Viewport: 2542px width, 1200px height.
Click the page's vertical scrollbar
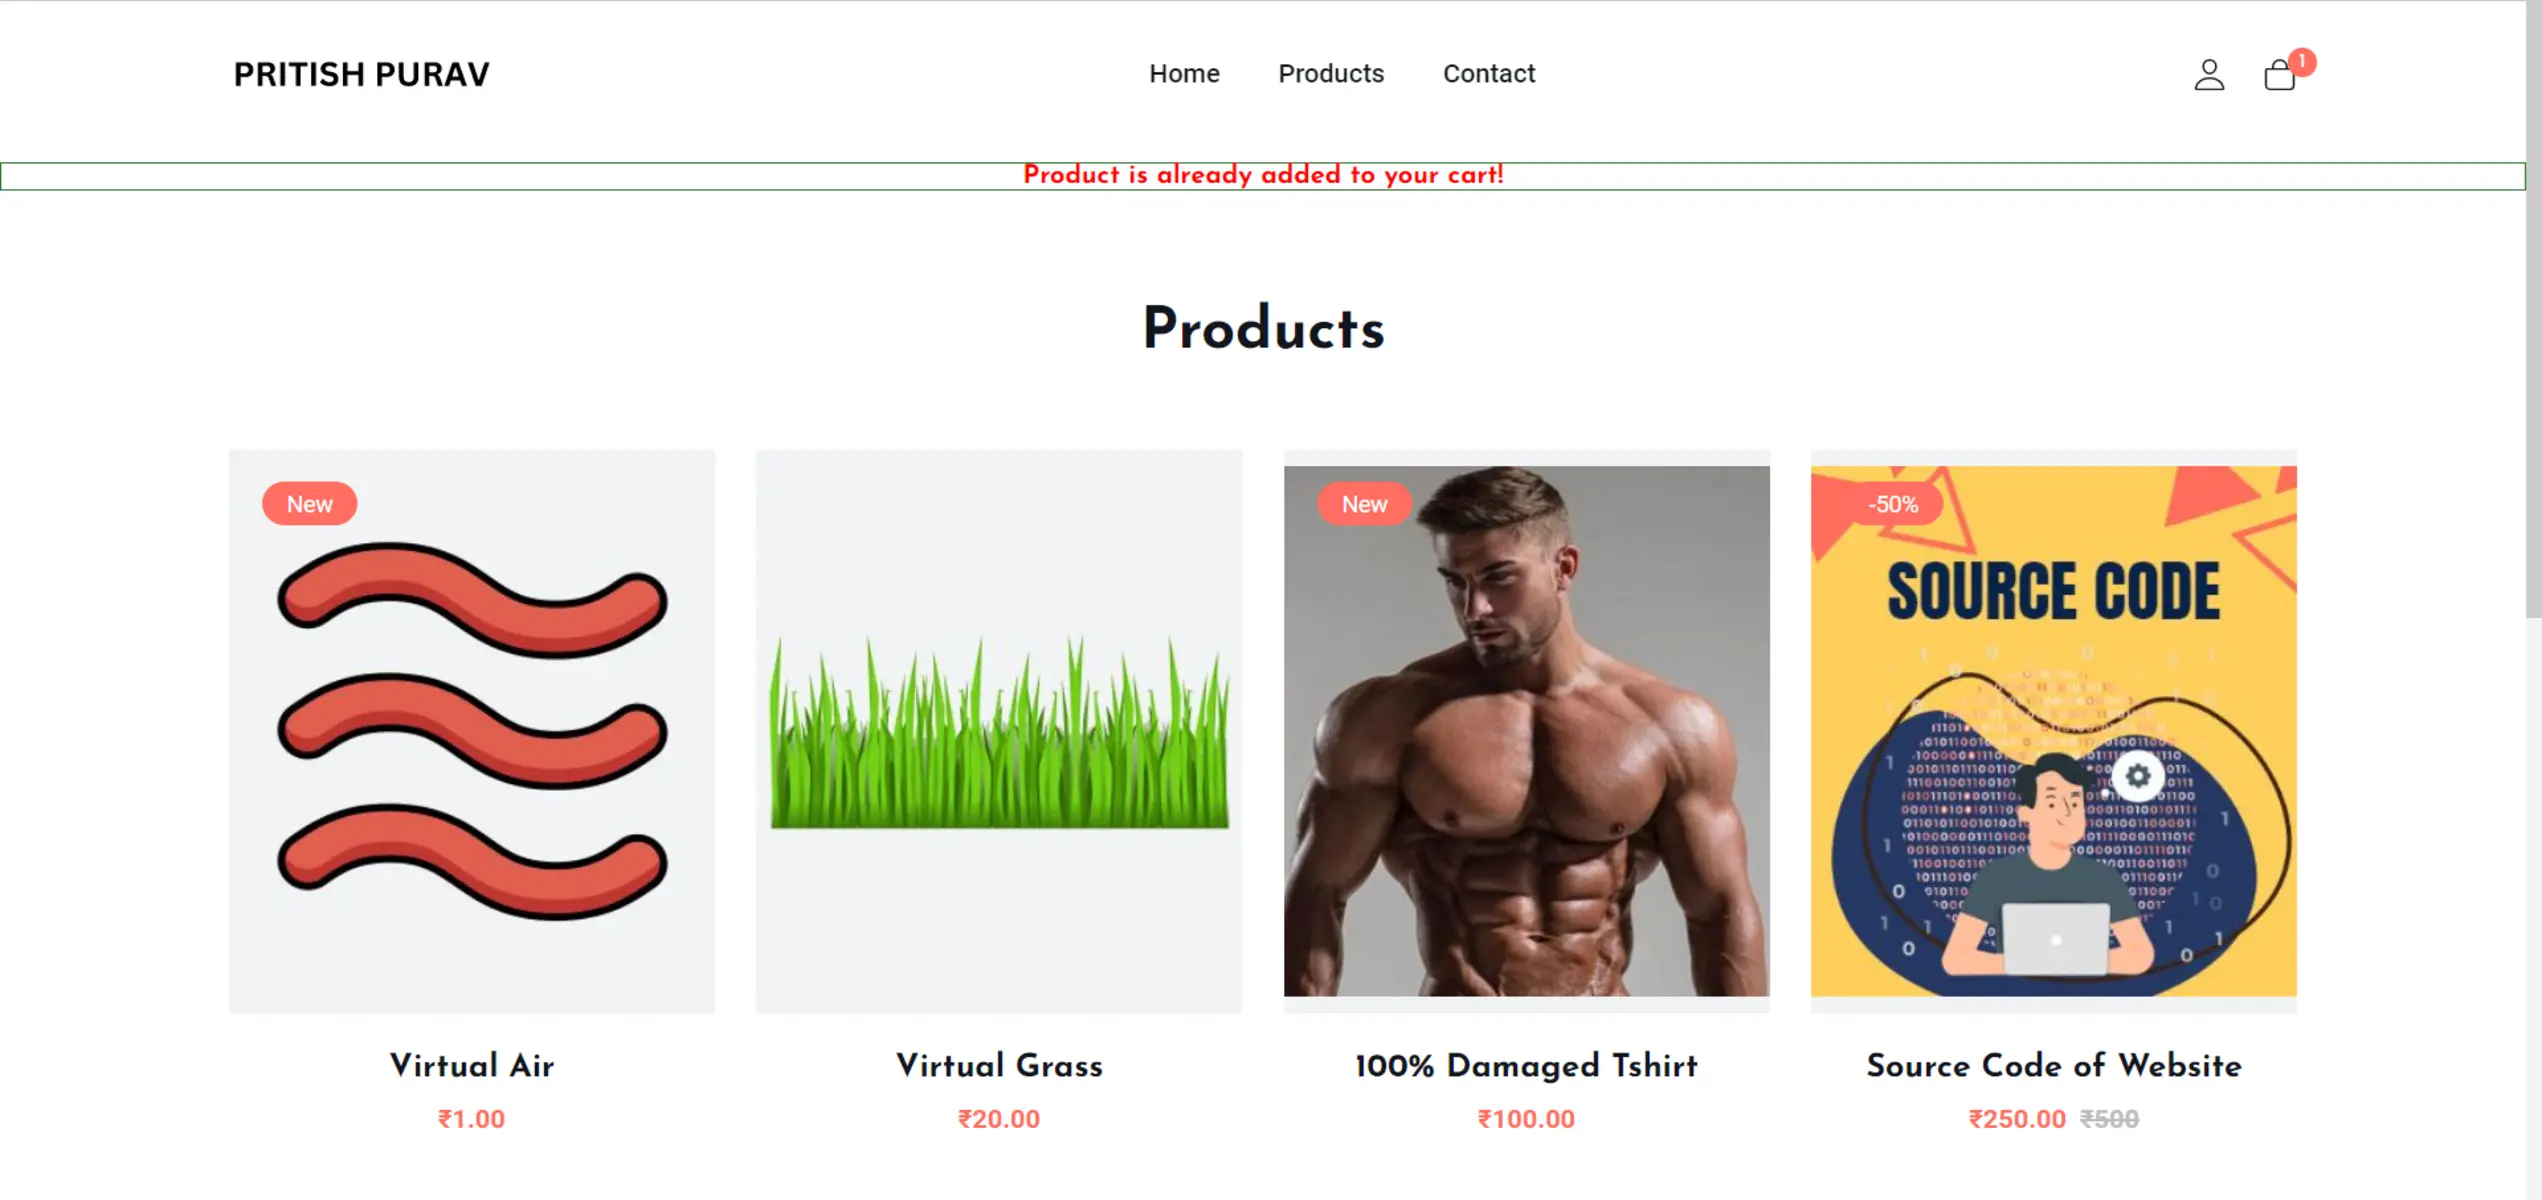[x=2533, y=300]
